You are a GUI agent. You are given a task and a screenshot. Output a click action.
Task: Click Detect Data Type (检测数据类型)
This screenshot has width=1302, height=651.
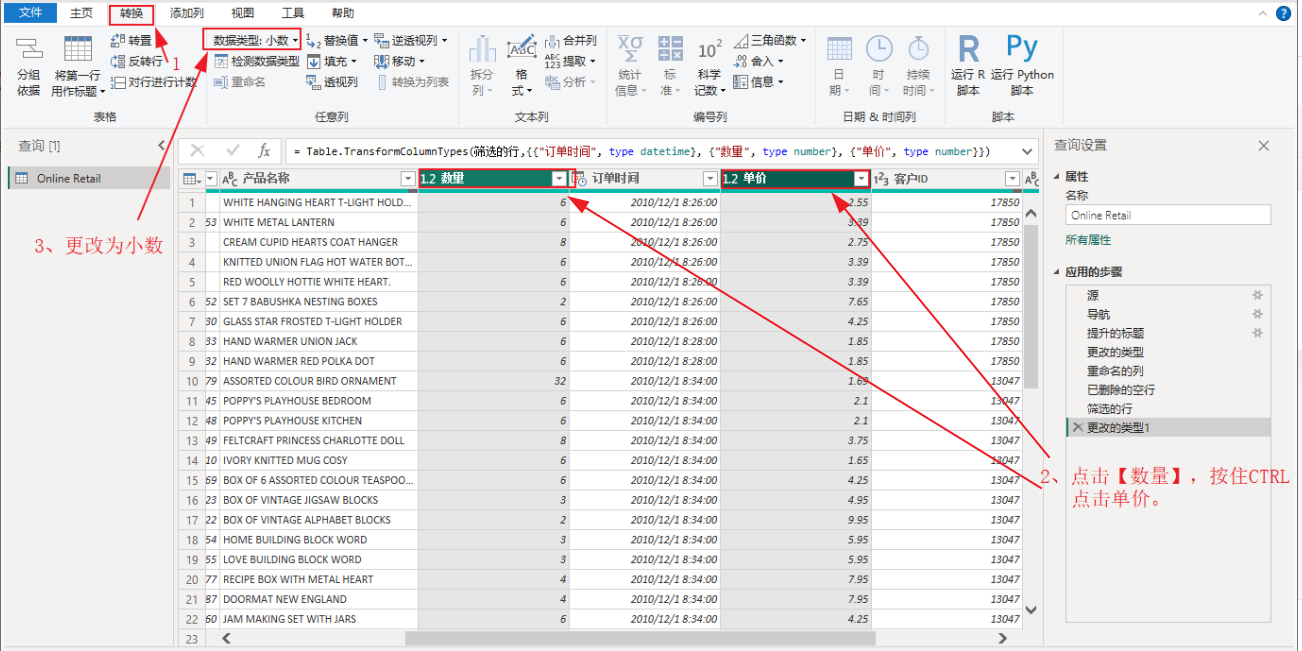tap(255, 61)
